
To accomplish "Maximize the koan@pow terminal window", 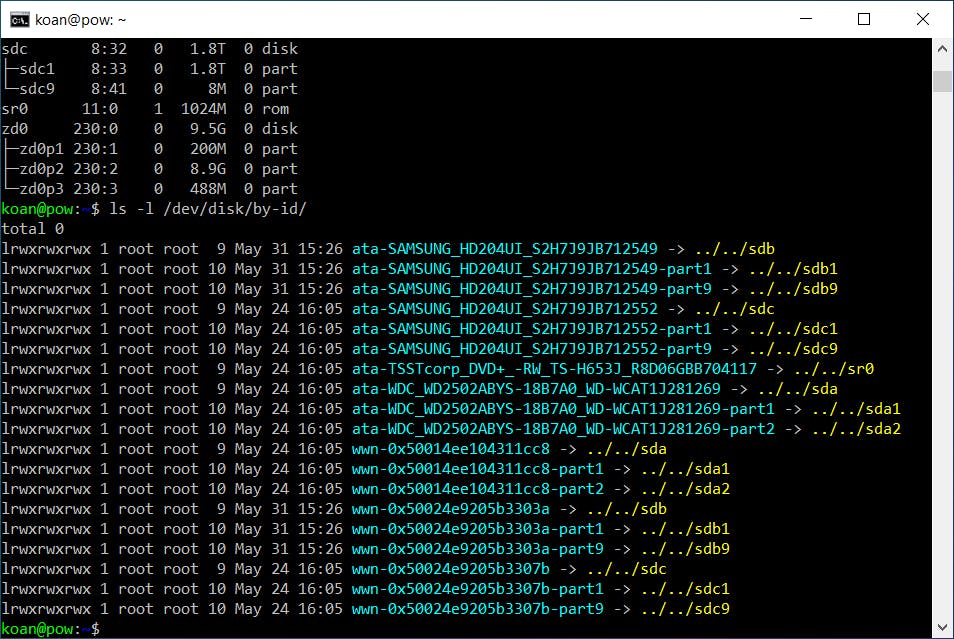I will [863, 19].
